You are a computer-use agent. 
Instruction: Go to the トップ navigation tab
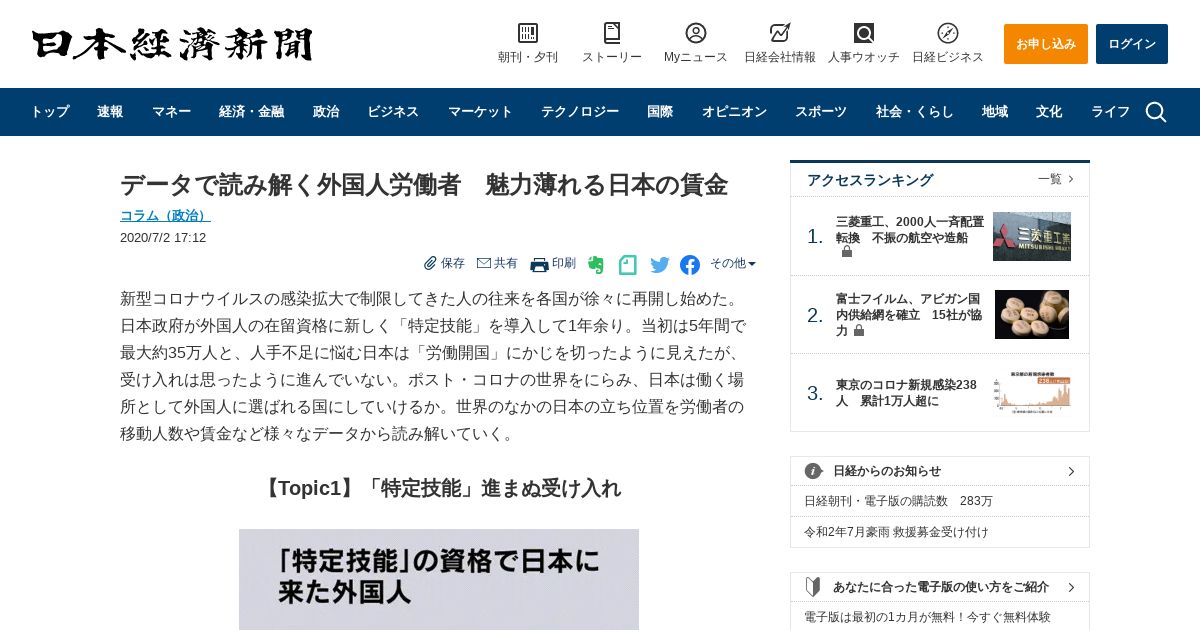coord(50,112)
